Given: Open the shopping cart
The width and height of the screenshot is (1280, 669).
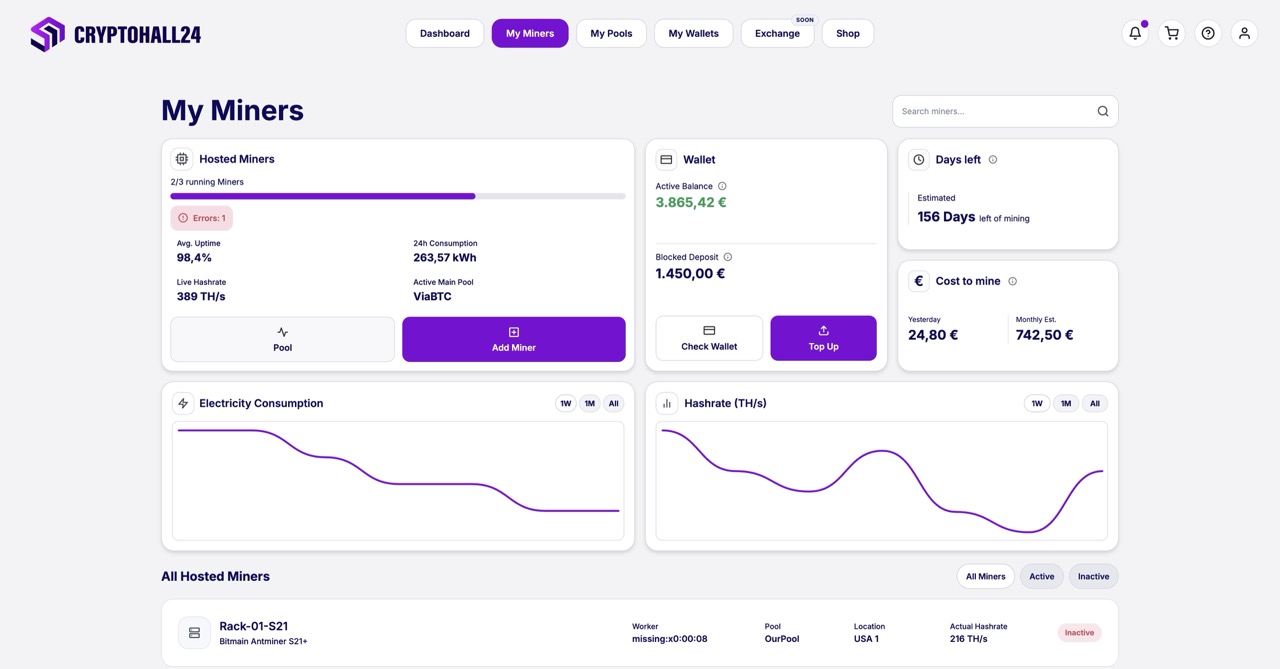Looking at the screenshot, I should 1171,33.
